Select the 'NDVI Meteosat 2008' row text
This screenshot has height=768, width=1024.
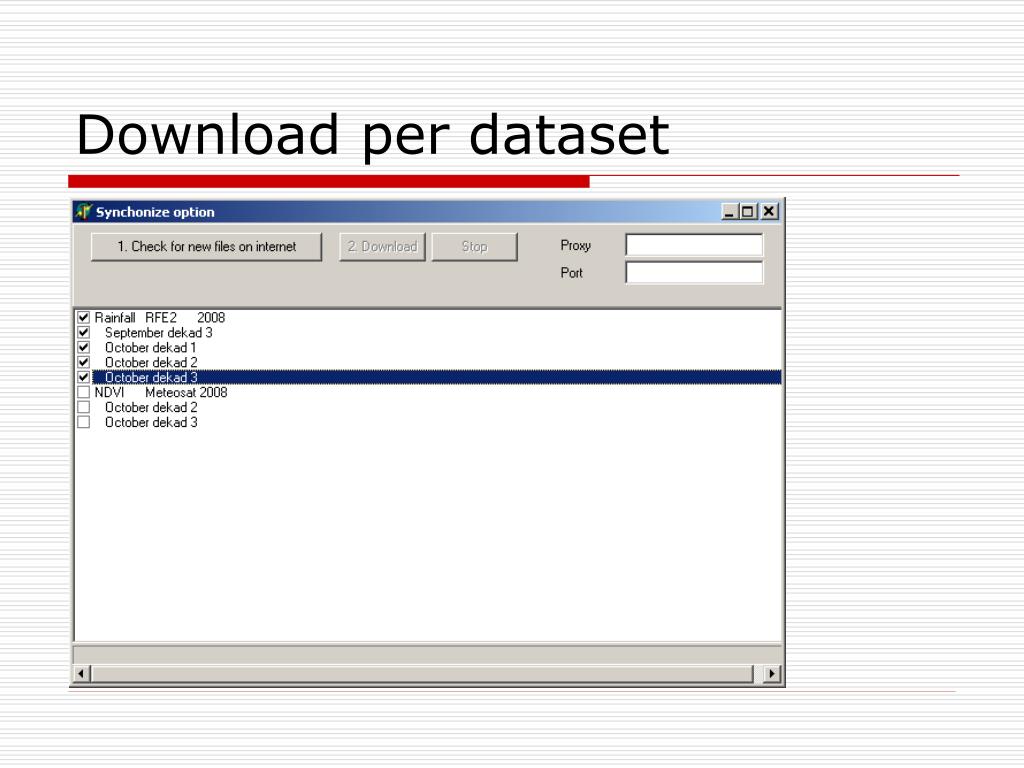[x=161, y=393]
